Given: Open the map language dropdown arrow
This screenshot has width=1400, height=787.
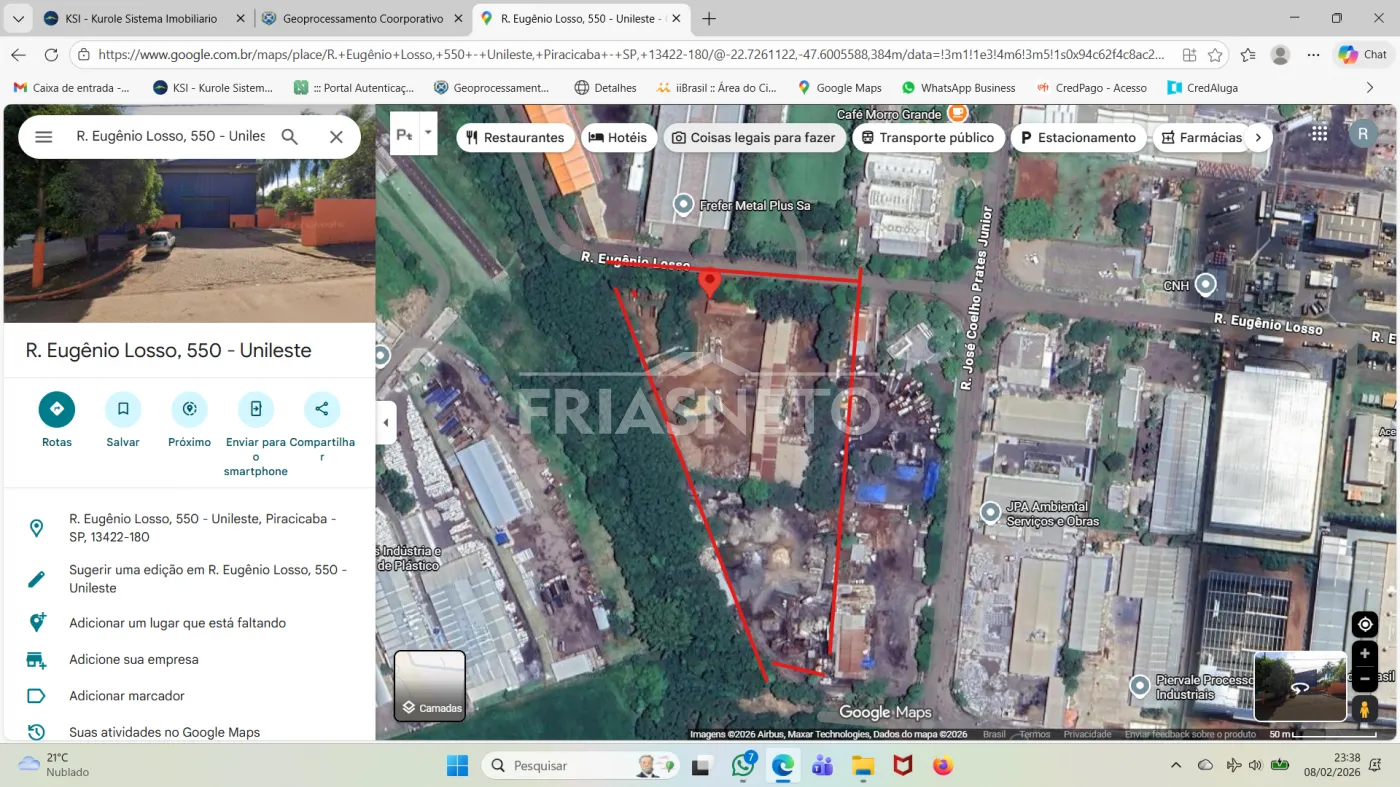Looking at the screenshot, I should point(428,132).
